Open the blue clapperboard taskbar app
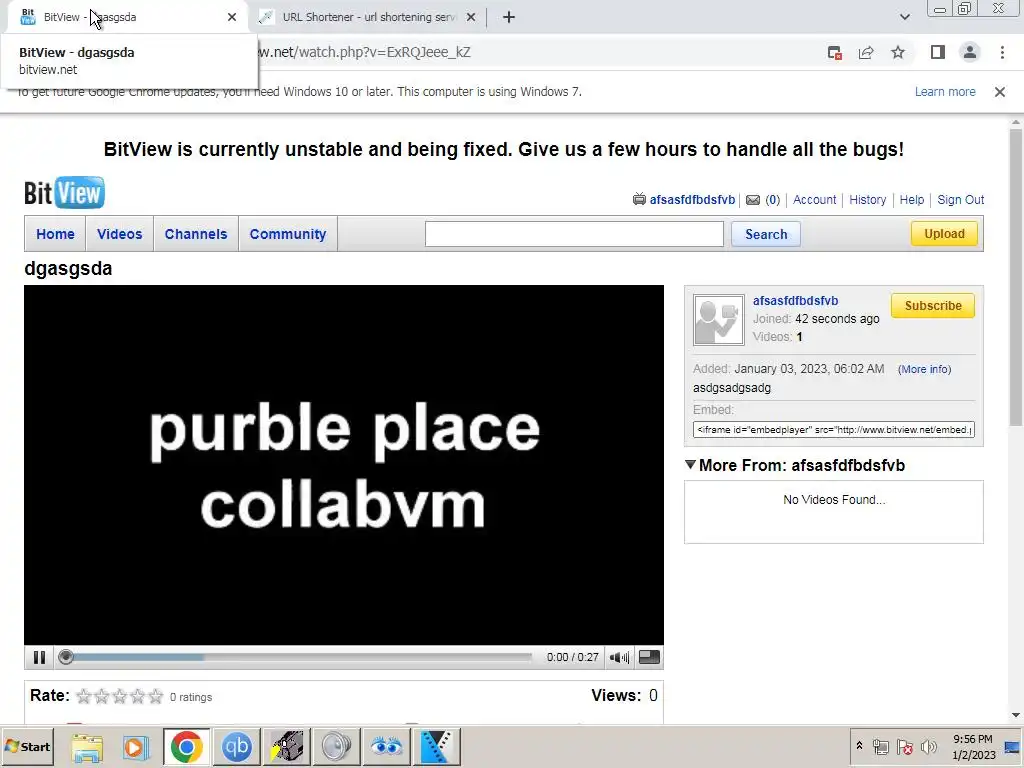1024x768 pixels. tap(436, 747)
